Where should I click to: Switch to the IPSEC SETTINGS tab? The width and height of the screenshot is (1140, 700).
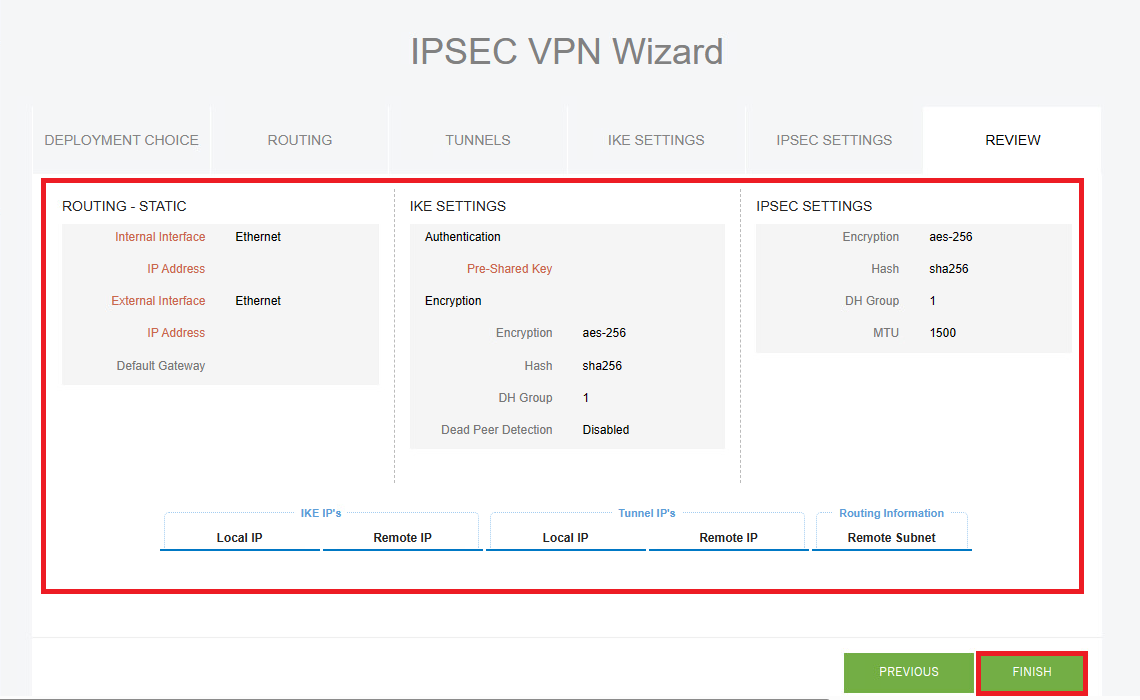coord(834,140)
